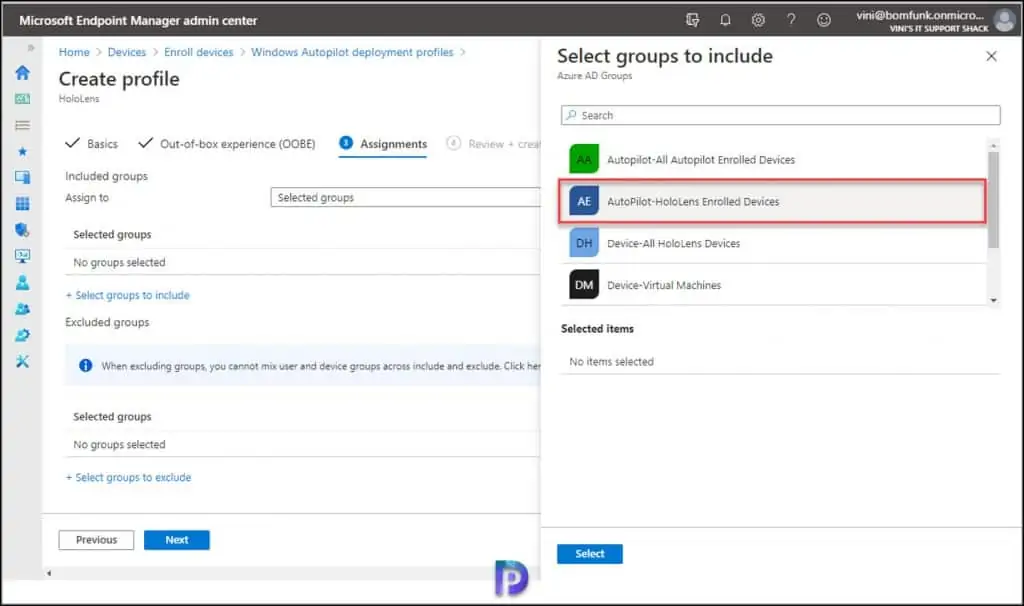This screenshot has height=606, width=1024.
Task: Open Troubleshooting tools icon in sidebar
Action: (x=22, y=361)
